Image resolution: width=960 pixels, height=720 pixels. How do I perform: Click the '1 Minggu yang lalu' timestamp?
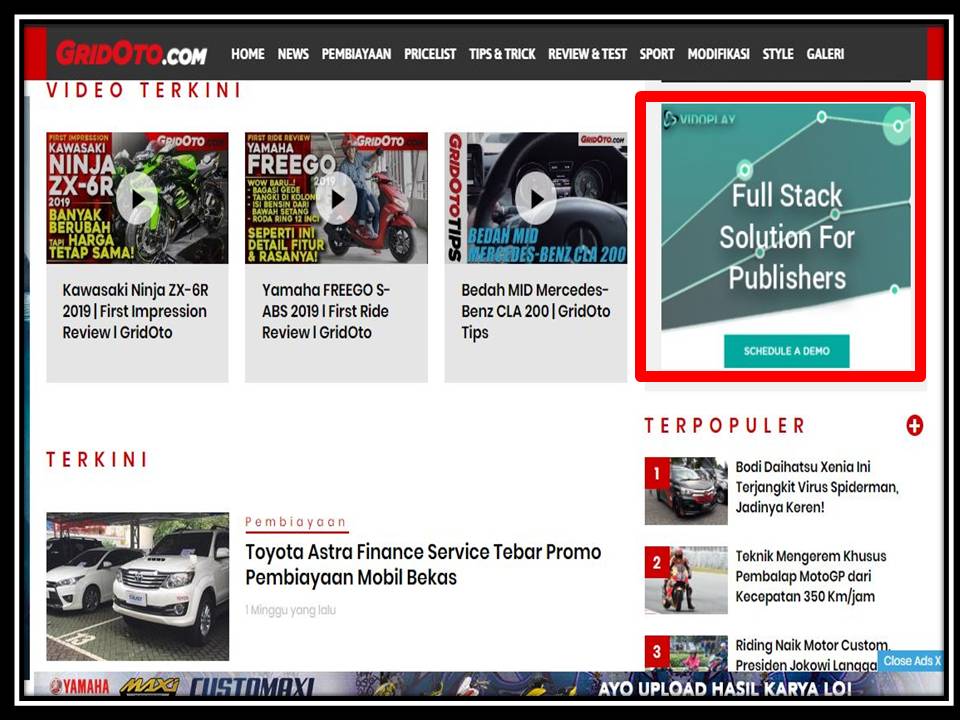pos(291,610)
